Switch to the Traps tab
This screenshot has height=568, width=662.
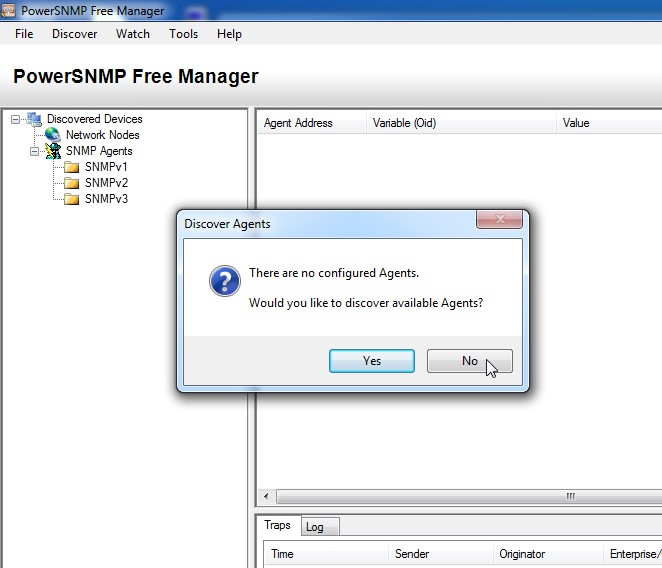277,525
